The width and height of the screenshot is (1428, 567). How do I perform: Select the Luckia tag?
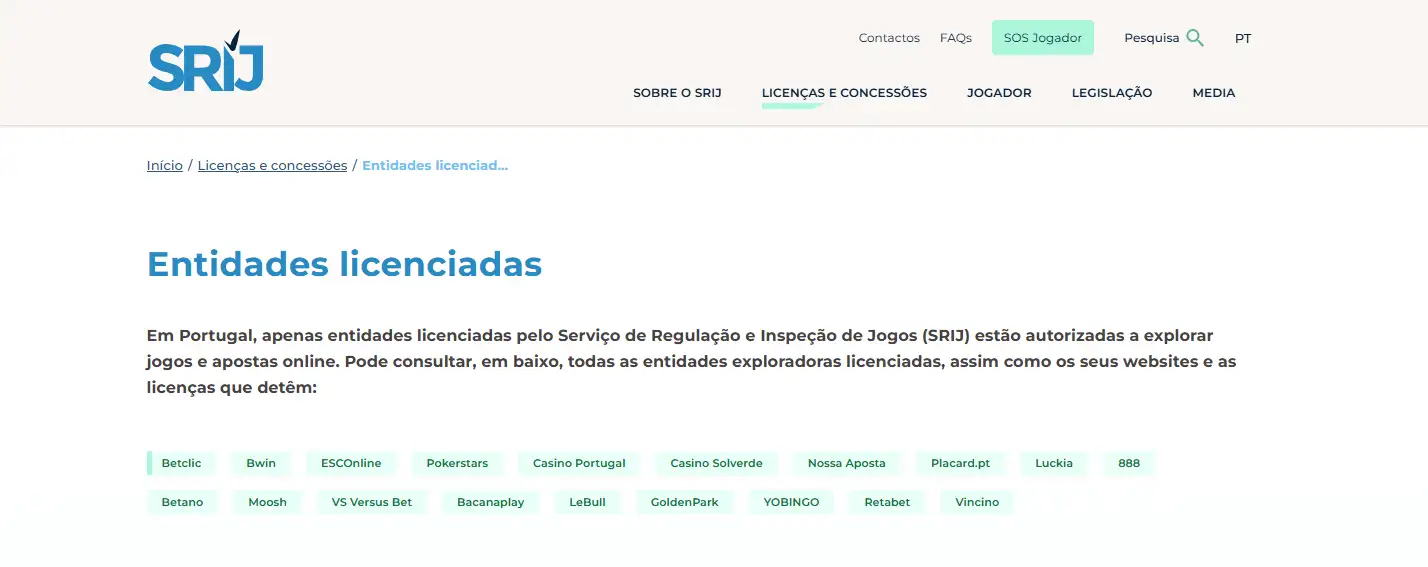point(1054,463)
